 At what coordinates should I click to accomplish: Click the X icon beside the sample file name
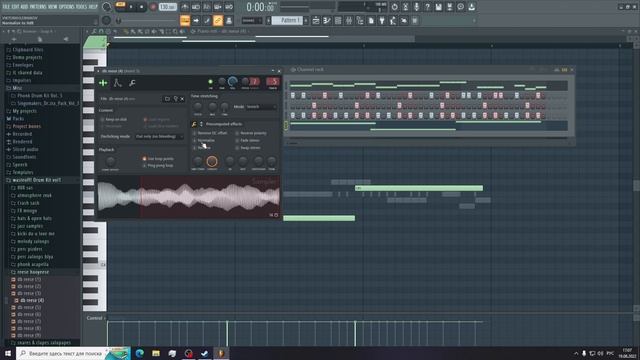pyautogui.click(x=182, y=99)
